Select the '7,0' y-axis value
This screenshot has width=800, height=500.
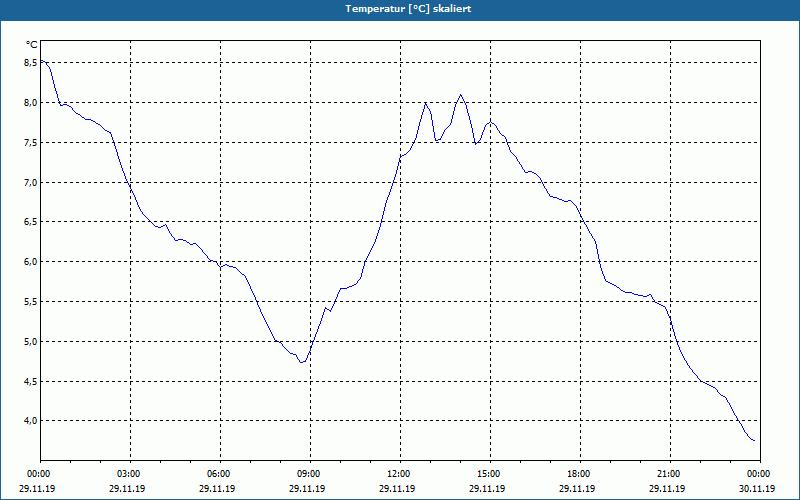(x=31, y=182)
